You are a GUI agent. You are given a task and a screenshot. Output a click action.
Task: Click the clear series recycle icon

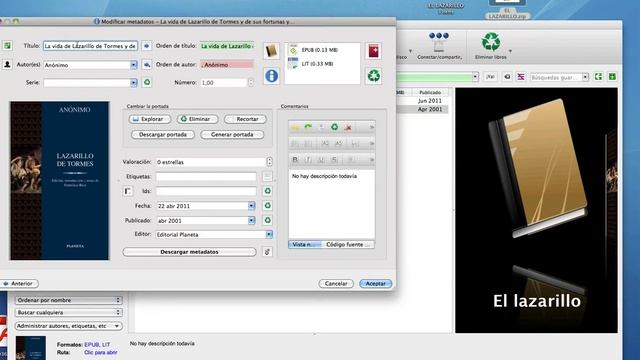click(x=147, y=82)
